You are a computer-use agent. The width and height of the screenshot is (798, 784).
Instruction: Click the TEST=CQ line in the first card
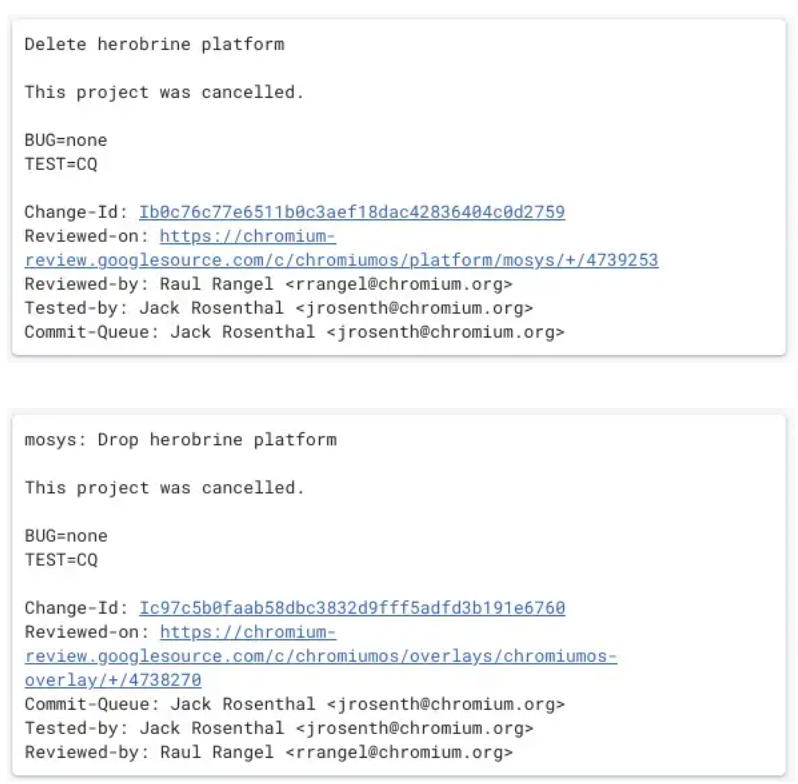point(61,164)
